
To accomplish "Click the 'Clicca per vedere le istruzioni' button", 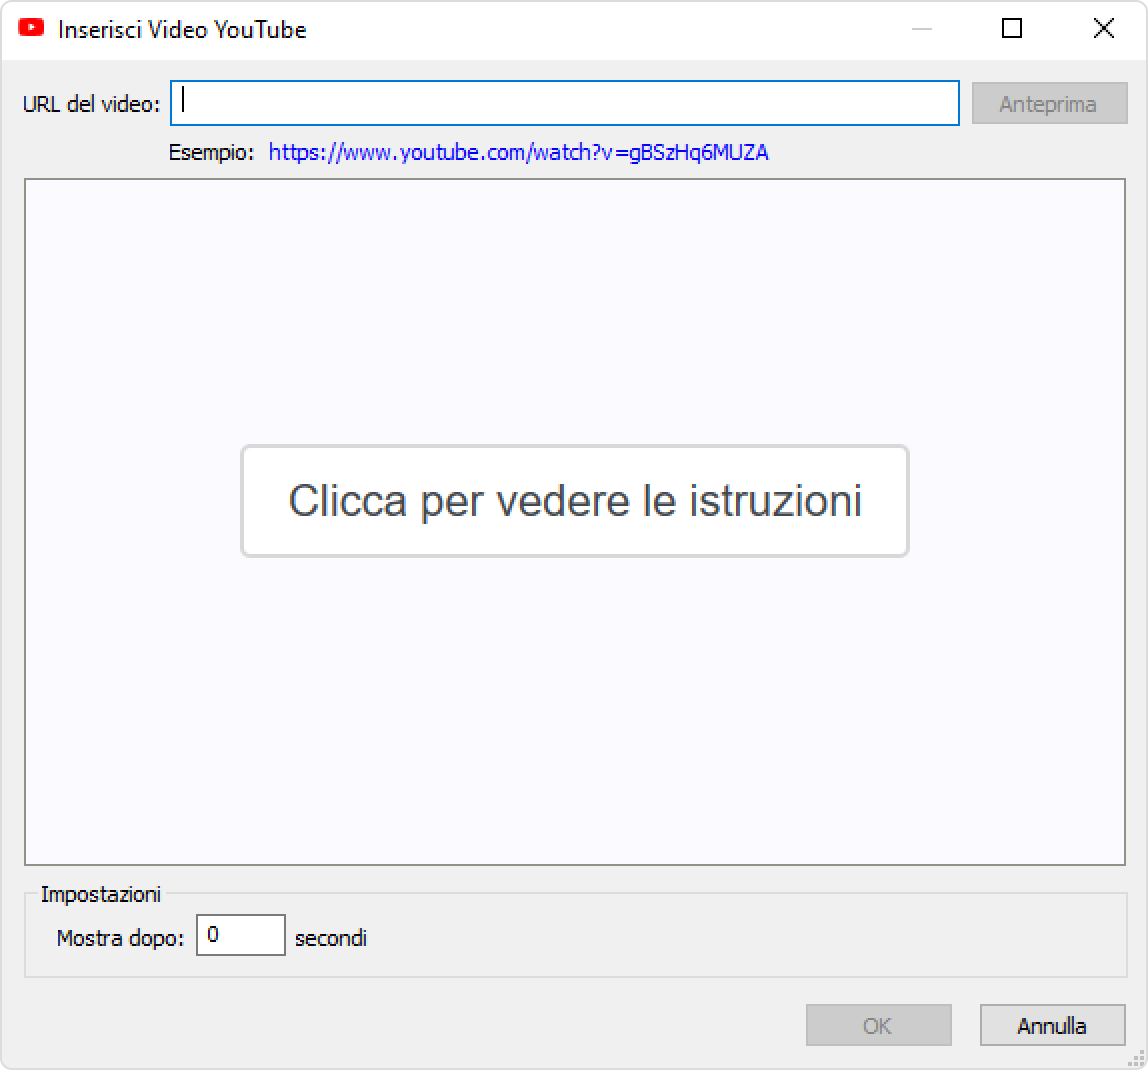I will [575, 501].
